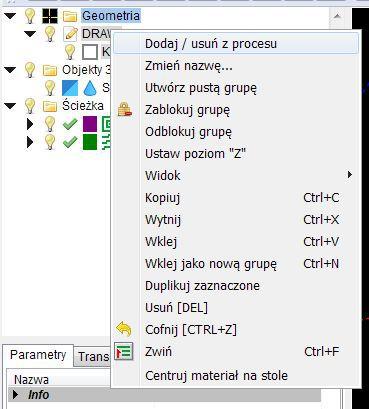Image resolution: width=369 pixels, height=409 pixels.
Task: Open the 'Widok' submenu
Action: tap(235, 175)
